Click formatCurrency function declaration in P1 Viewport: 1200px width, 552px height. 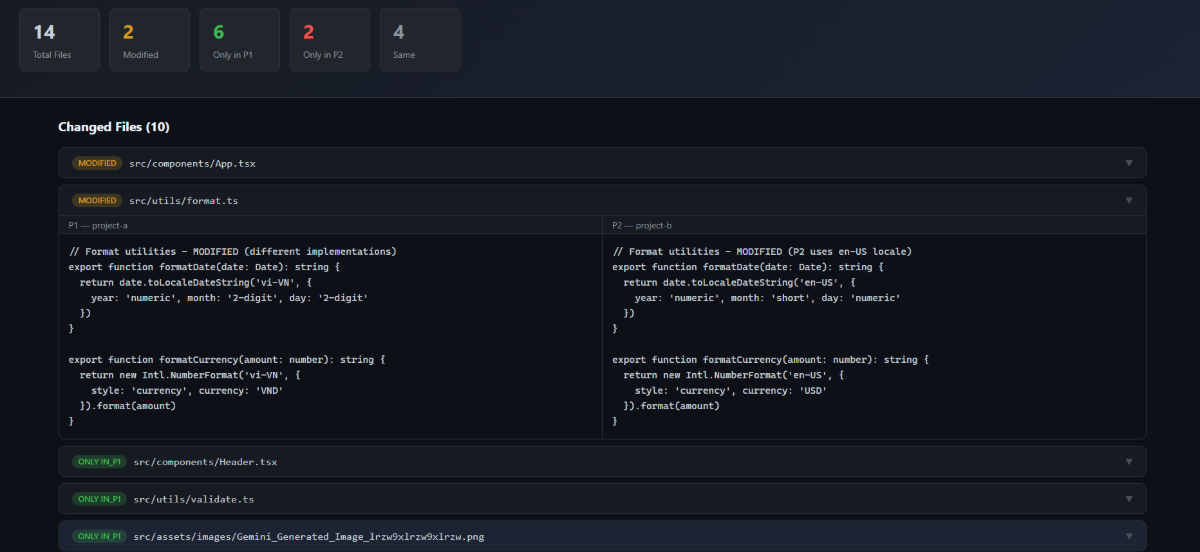pos(227,359)
